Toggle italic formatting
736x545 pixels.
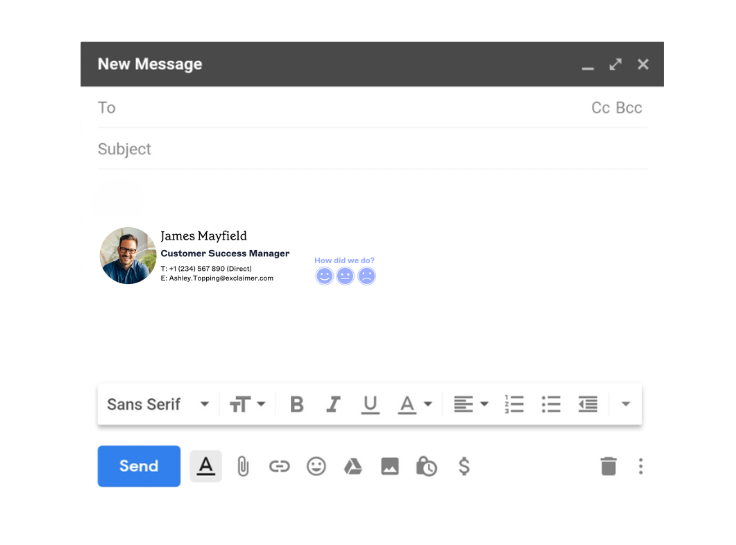click(333, 404)
